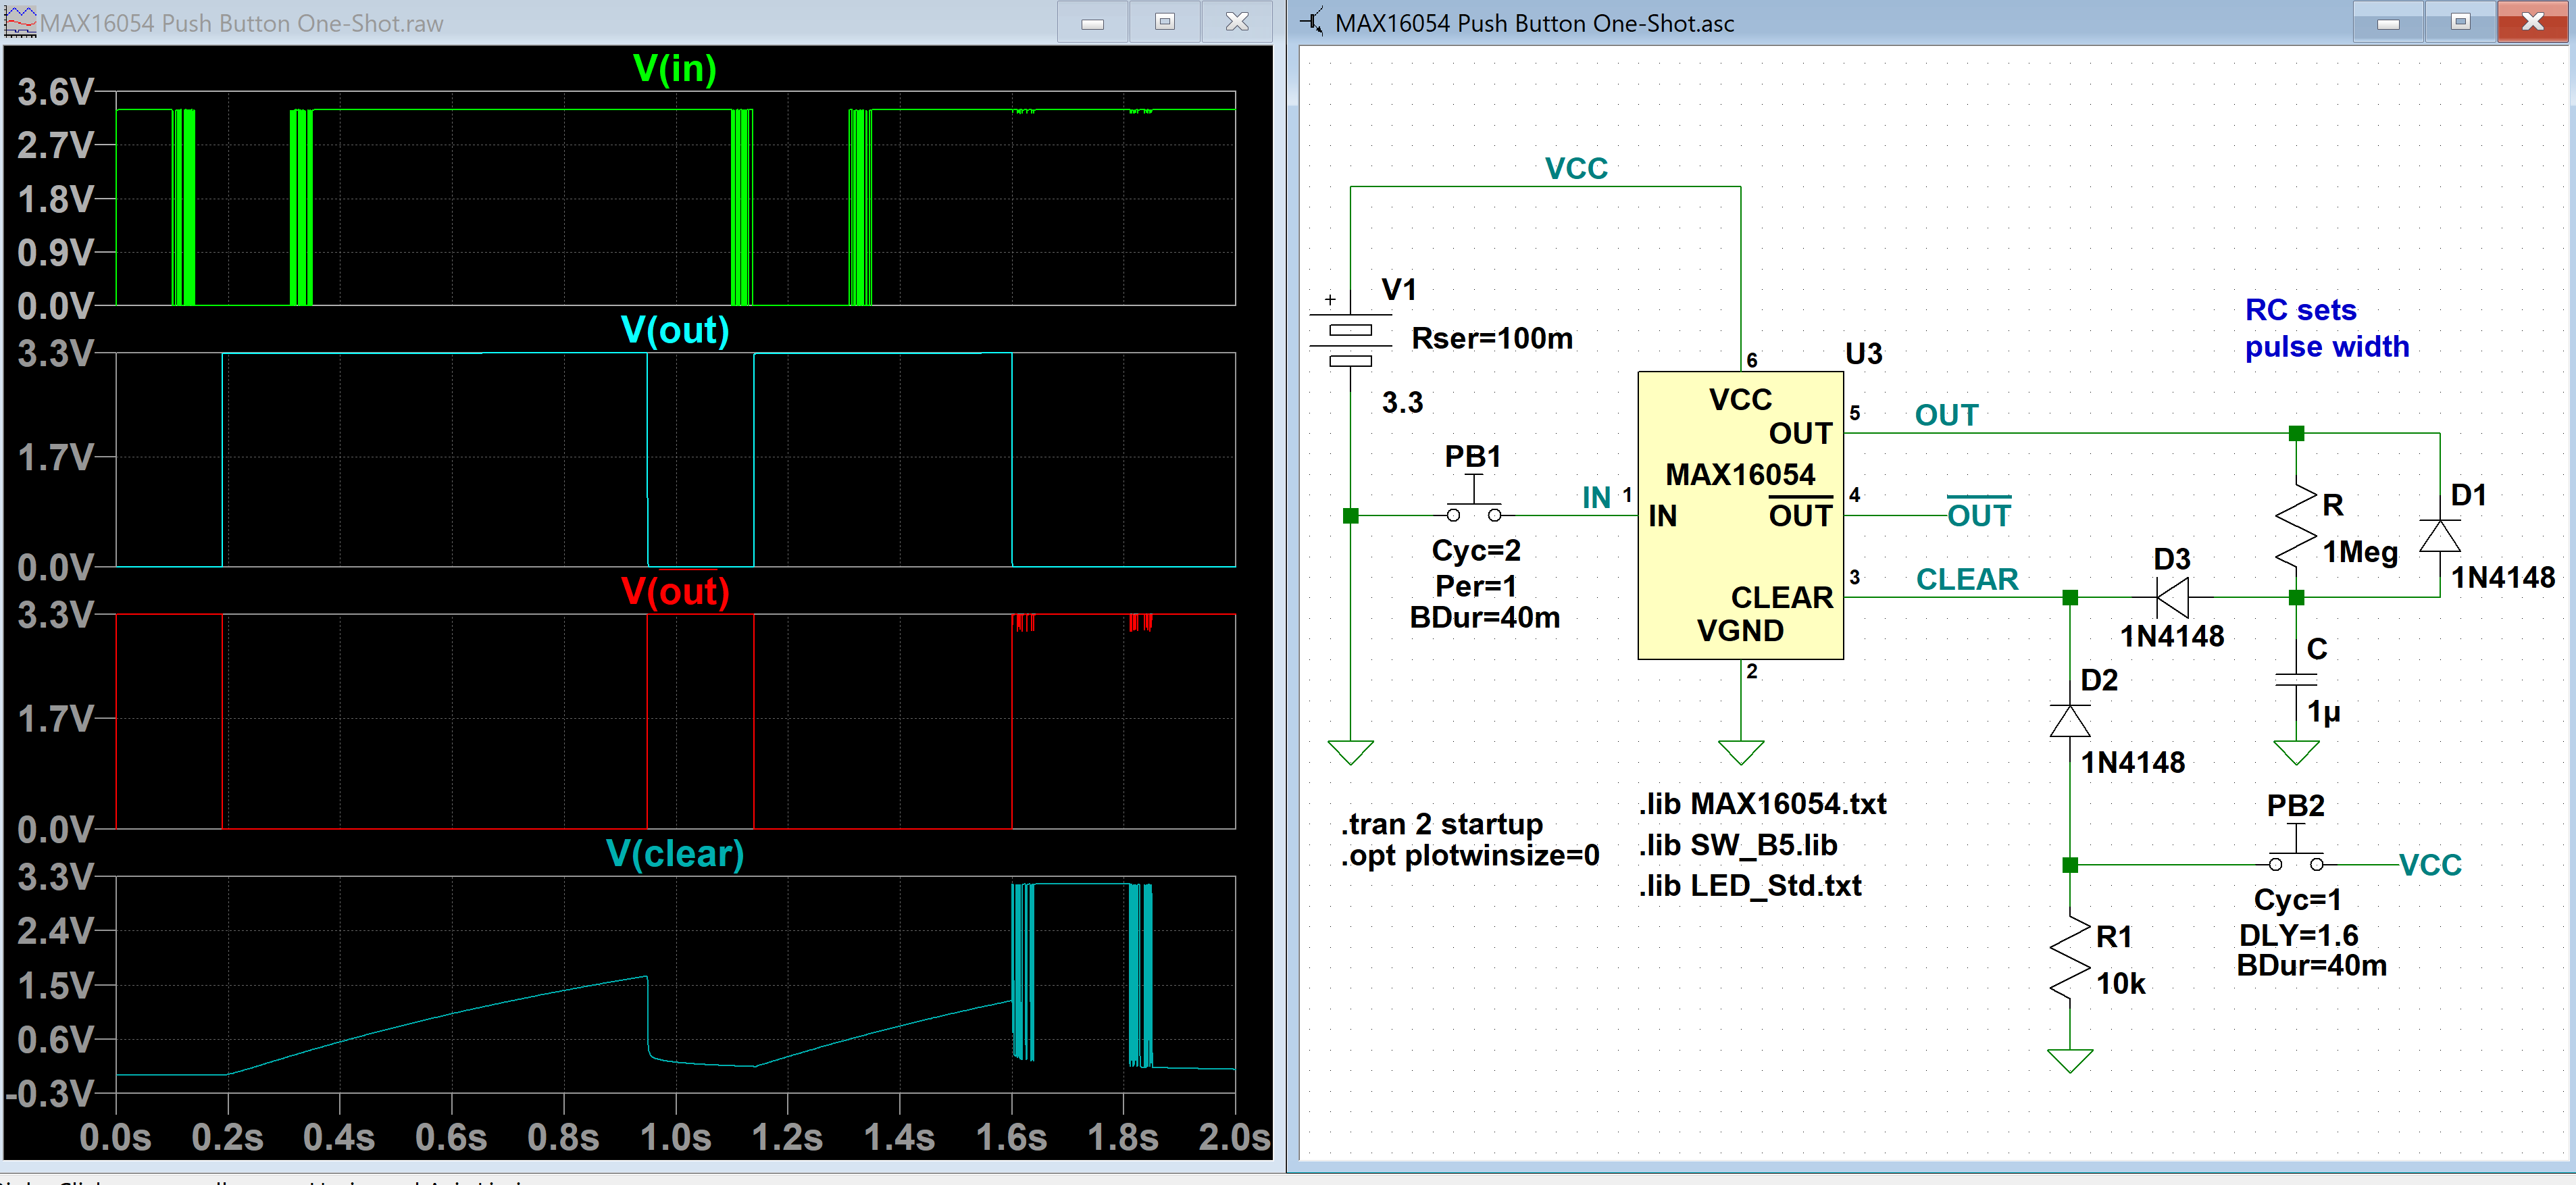Click the 1N4148 label of D1

pos(2502,577)
